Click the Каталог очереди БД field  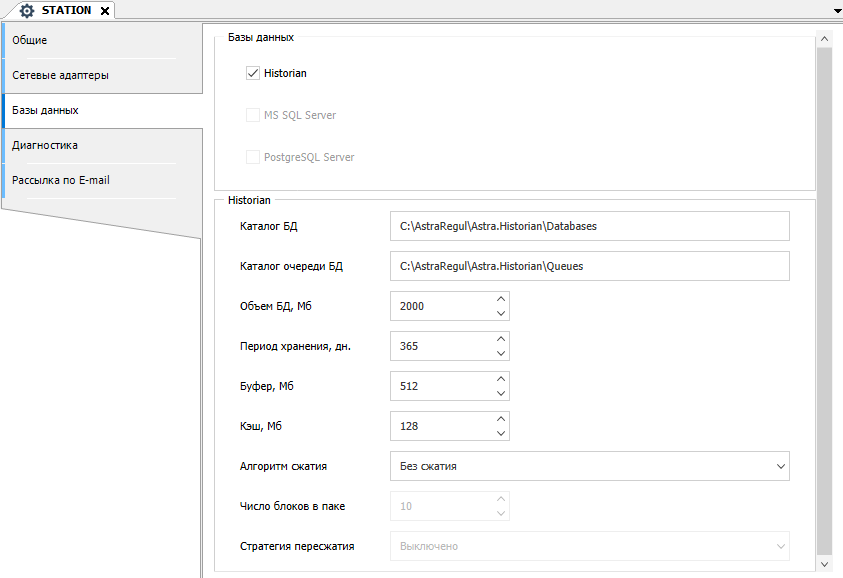(x=588, y=266)
